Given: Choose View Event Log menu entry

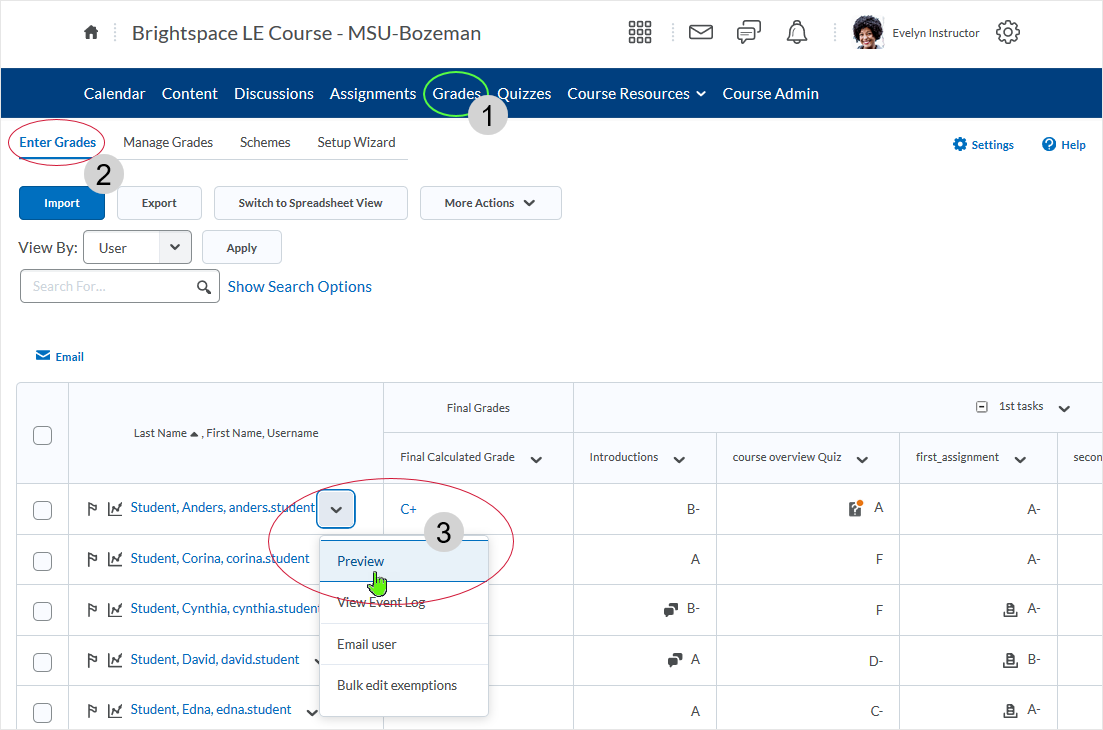Looking at the screenshot, I should [x=404, y=603].
